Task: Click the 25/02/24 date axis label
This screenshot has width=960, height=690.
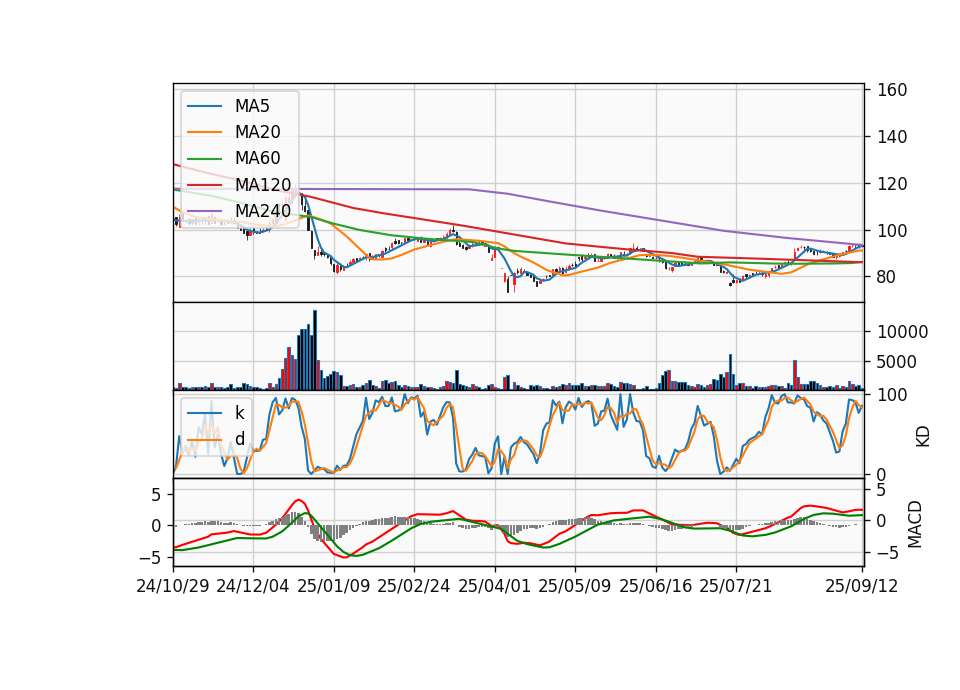Action: coord(414,586)
